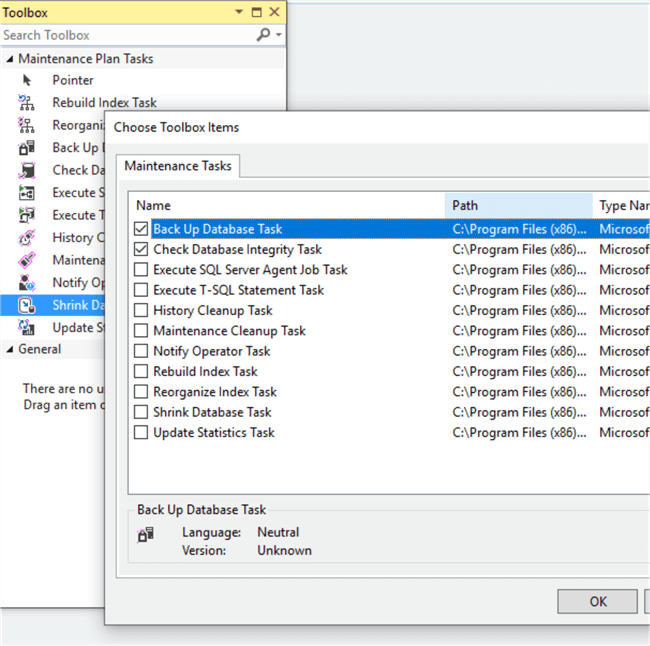The image size is (650, 646).
Task: Click the Execute SQL Agent Job icon
Action: pyautogui.click(x=27, y=193)
